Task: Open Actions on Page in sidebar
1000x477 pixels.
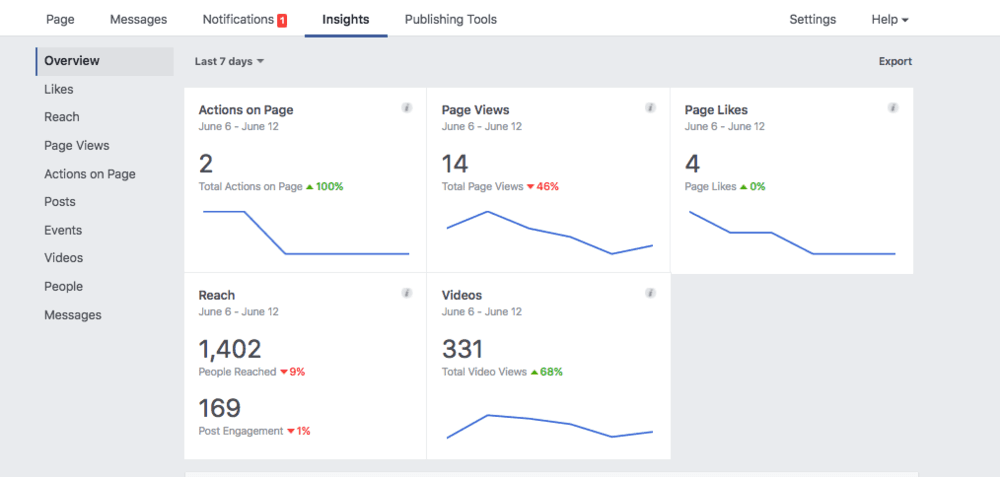Action: tap(90, 174)
